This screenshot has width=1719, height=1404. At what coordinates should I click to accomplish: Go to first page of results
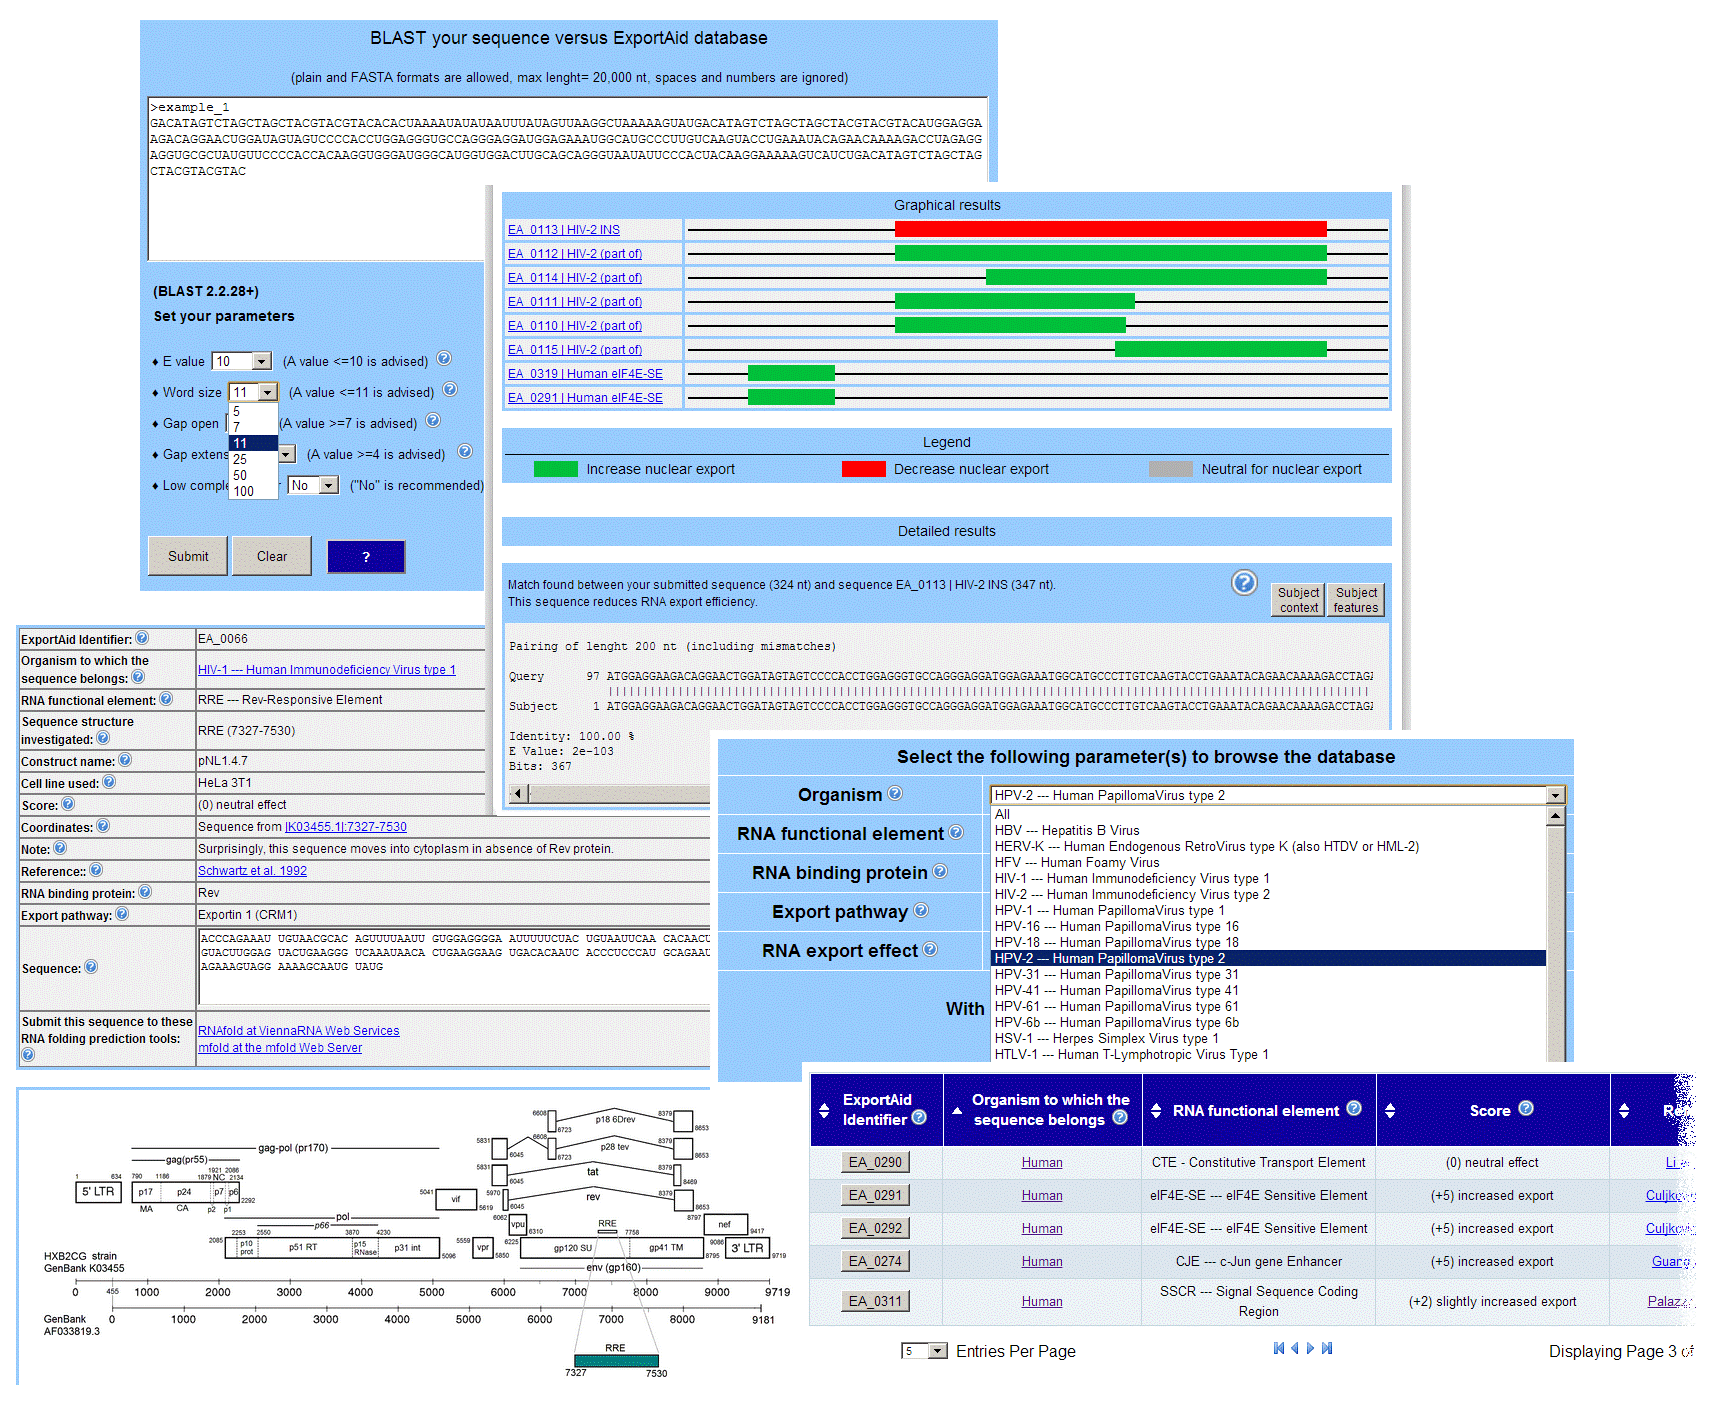pos(1279,1348)
